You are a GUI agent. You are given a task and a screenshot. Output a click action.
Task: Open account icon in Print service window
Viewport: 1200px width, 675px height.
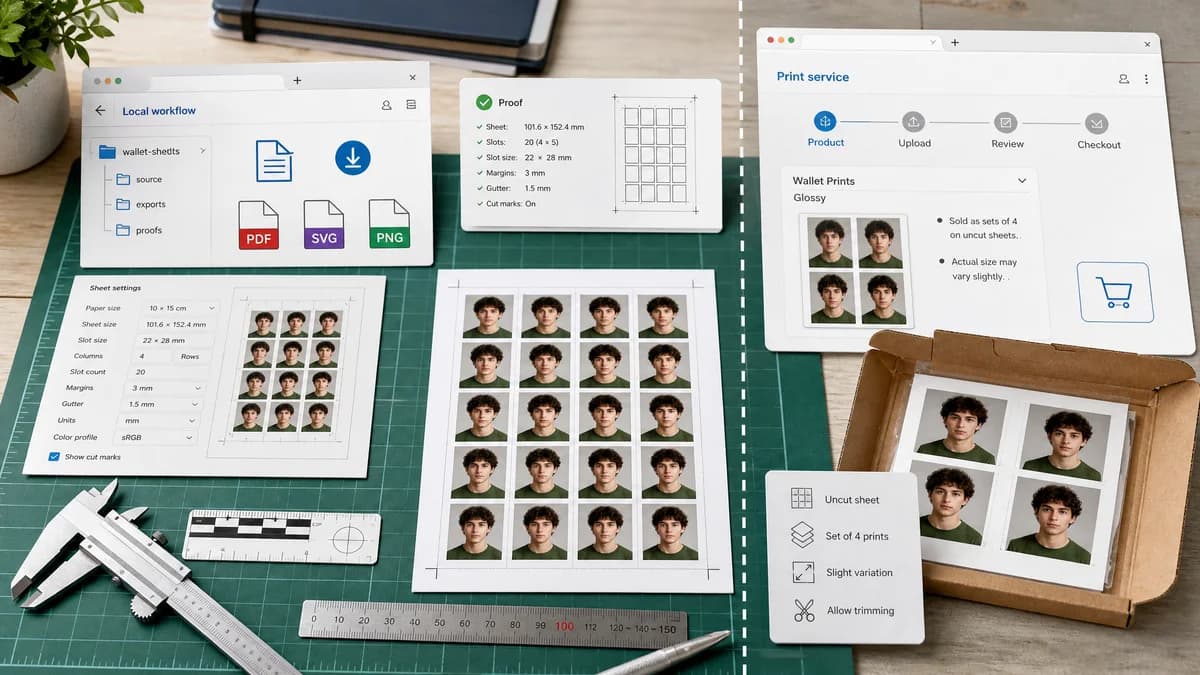pos(1124,79)
